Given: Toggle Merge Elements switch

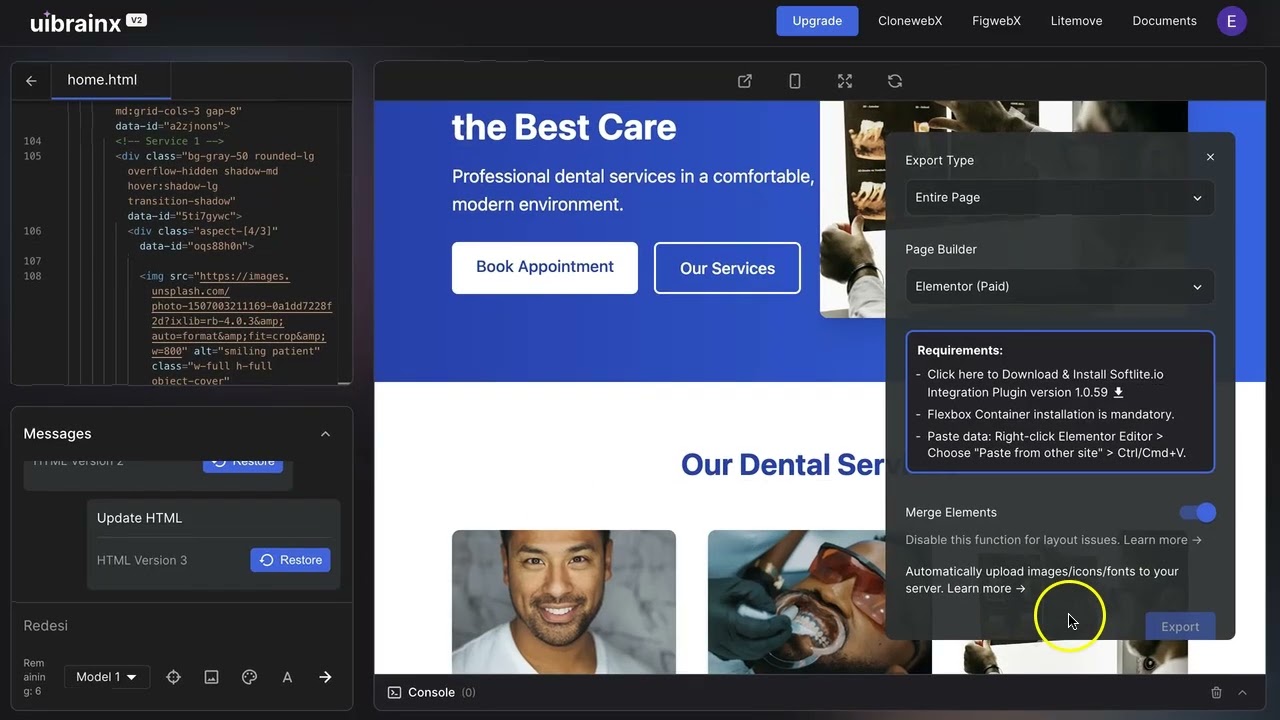Looking at the screenshot, I should pyautogui.click(x=1197, y=512).
